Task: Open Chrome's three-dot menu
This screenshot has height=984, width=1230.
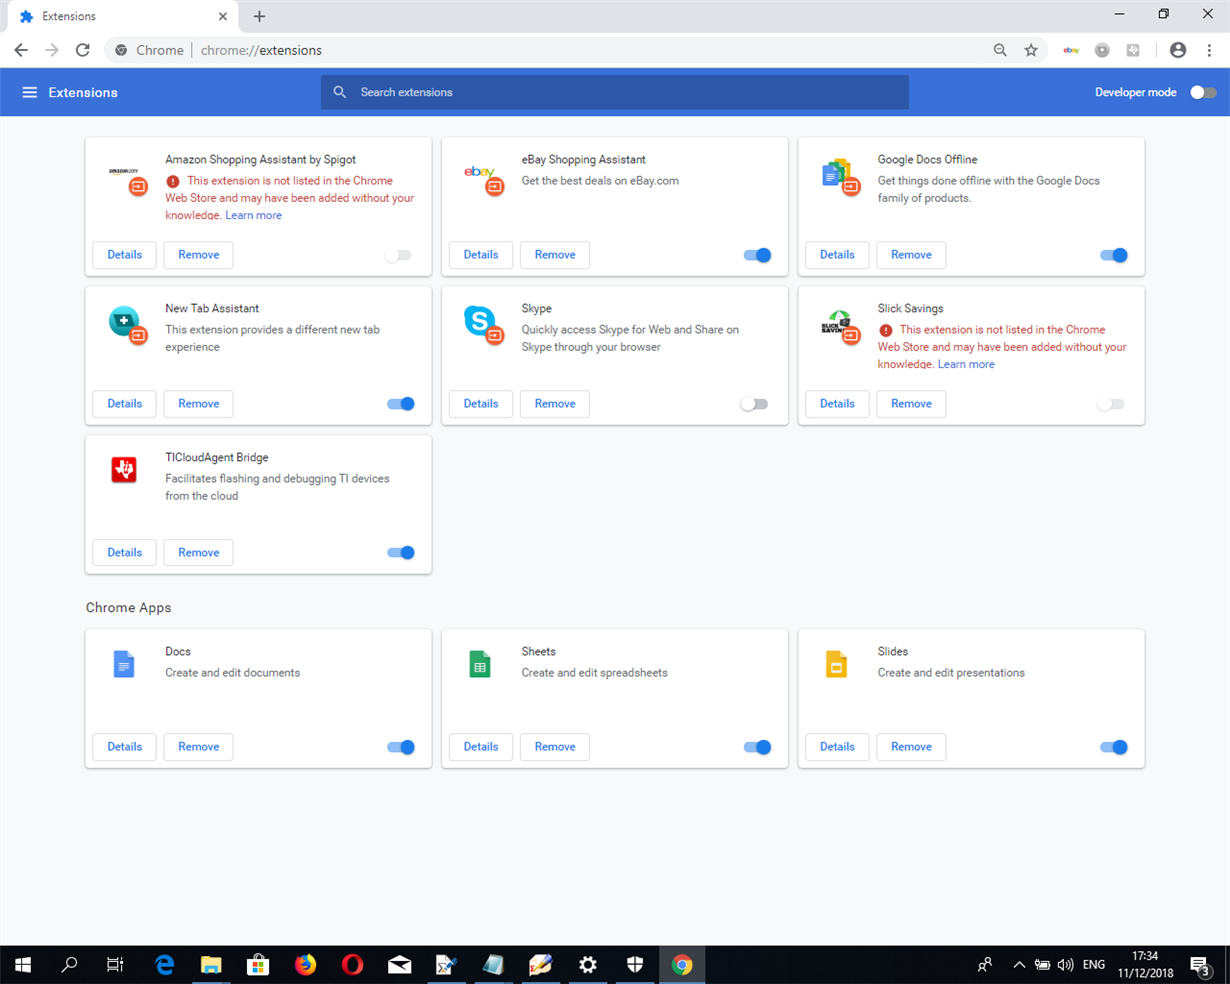Action: 1209,50
